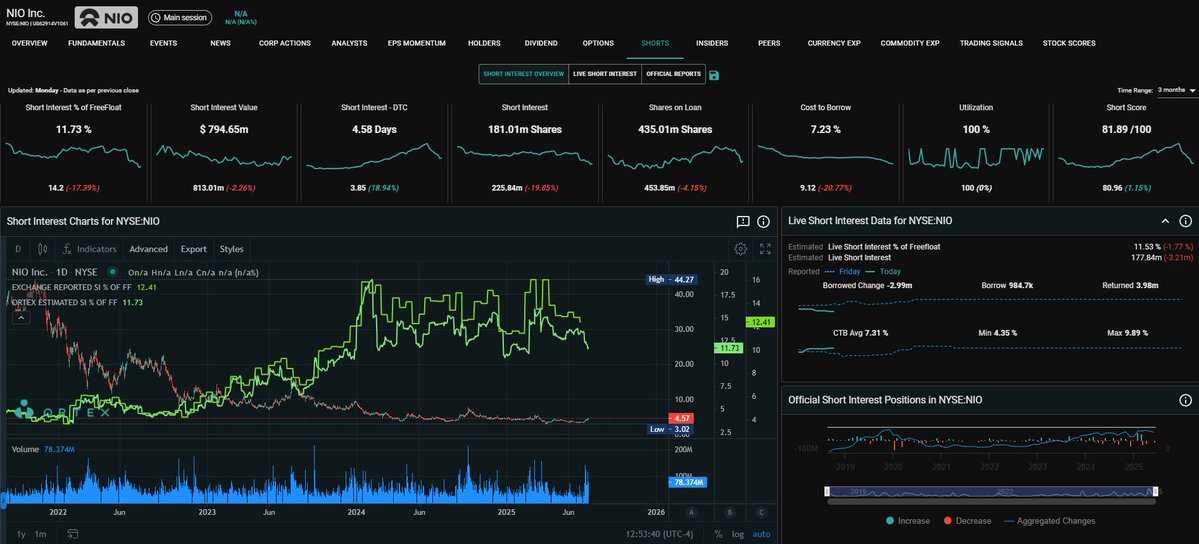This screenshot has height=544, width=1199.
Task: Go to the Events tab
Action: [x=164, y=44]
